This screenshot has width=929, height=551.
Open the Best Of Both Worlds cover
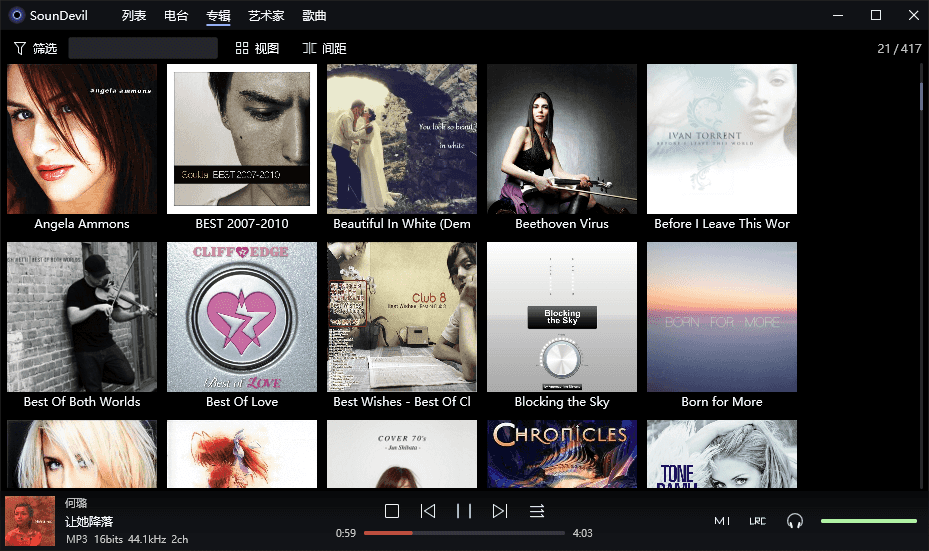click(x=82, y=316)
